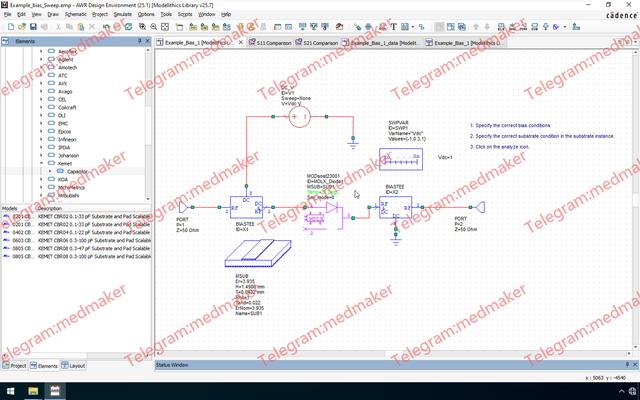
Task: Click the Undo toolbar icon
Action: pyautogui.click(x=106, y=27)
